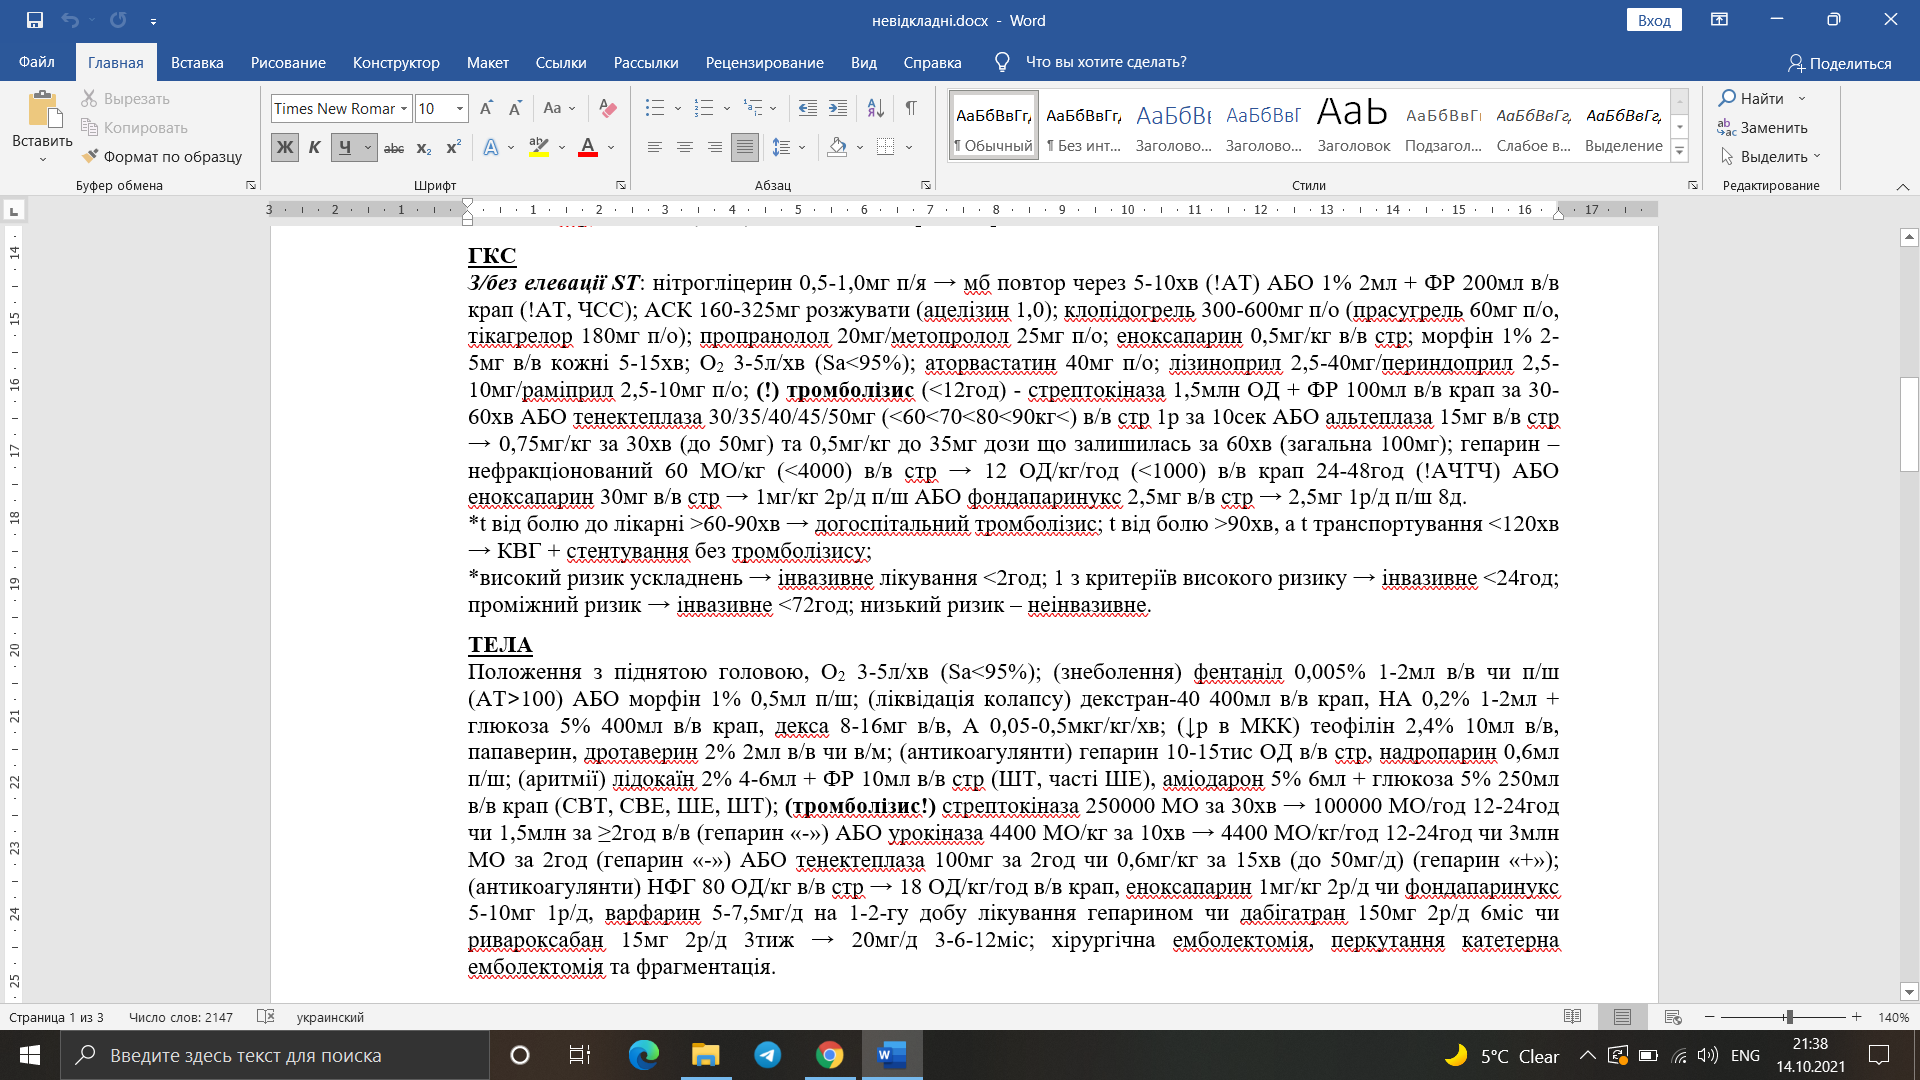This screenshot has width=1920, height=1080.
Task: Apply the red font color swatch
Action: (588, 148)
